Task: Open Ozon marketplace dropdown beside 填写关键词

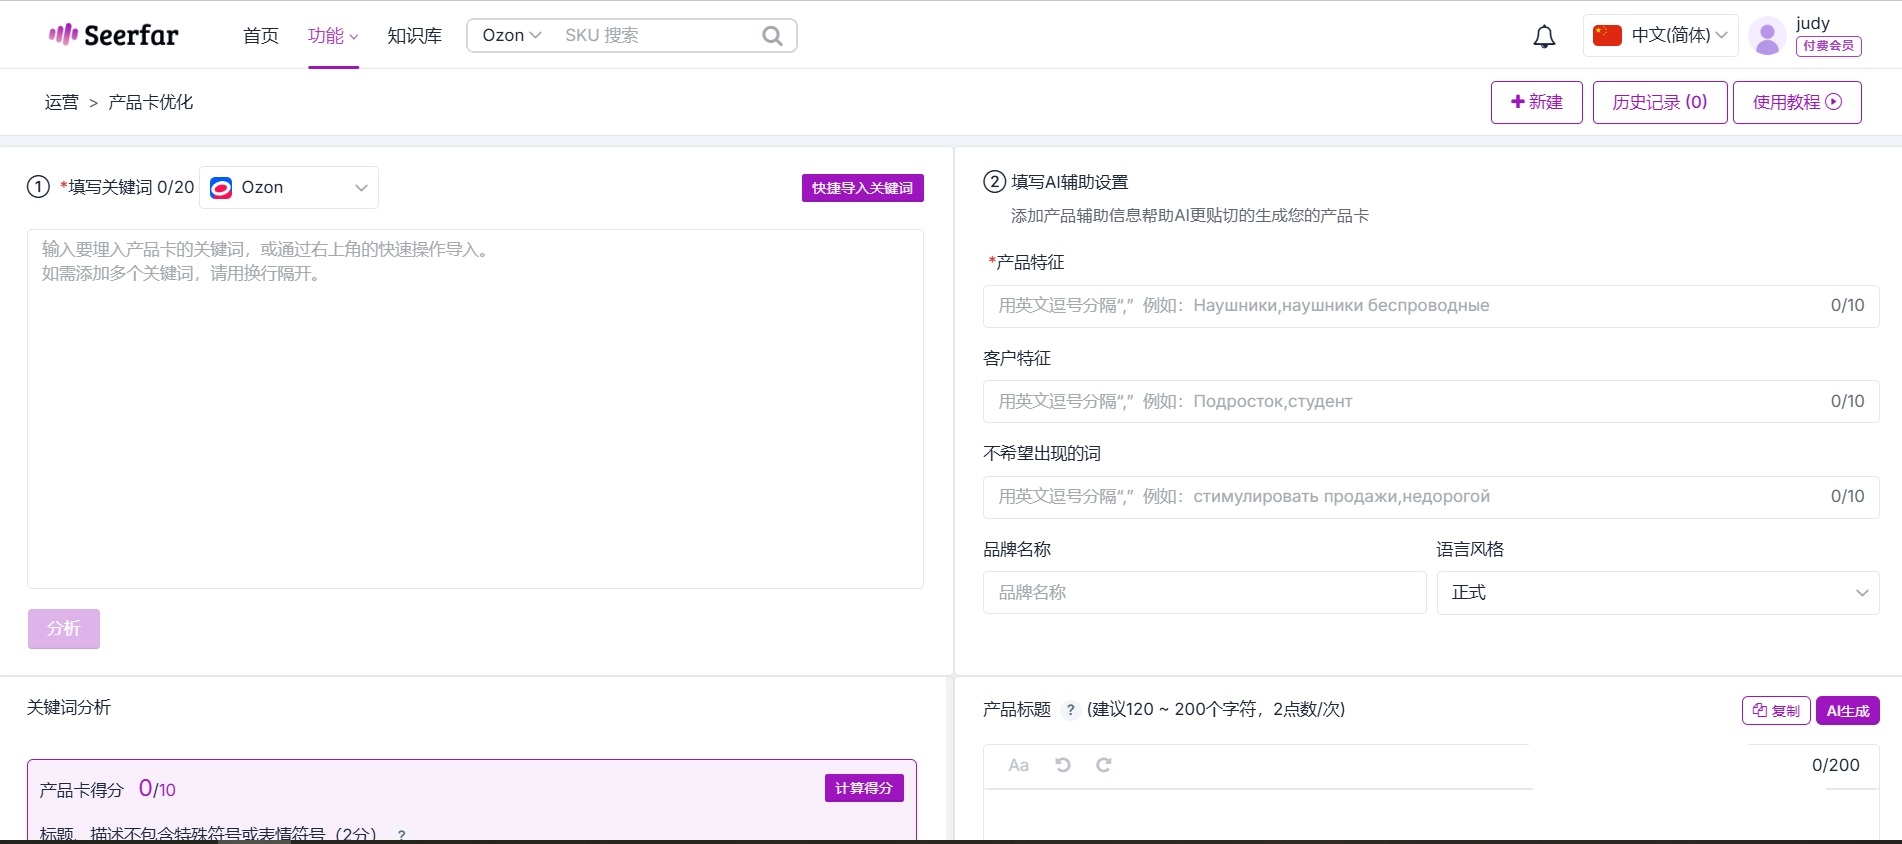Action: click(x=289, y=188)
